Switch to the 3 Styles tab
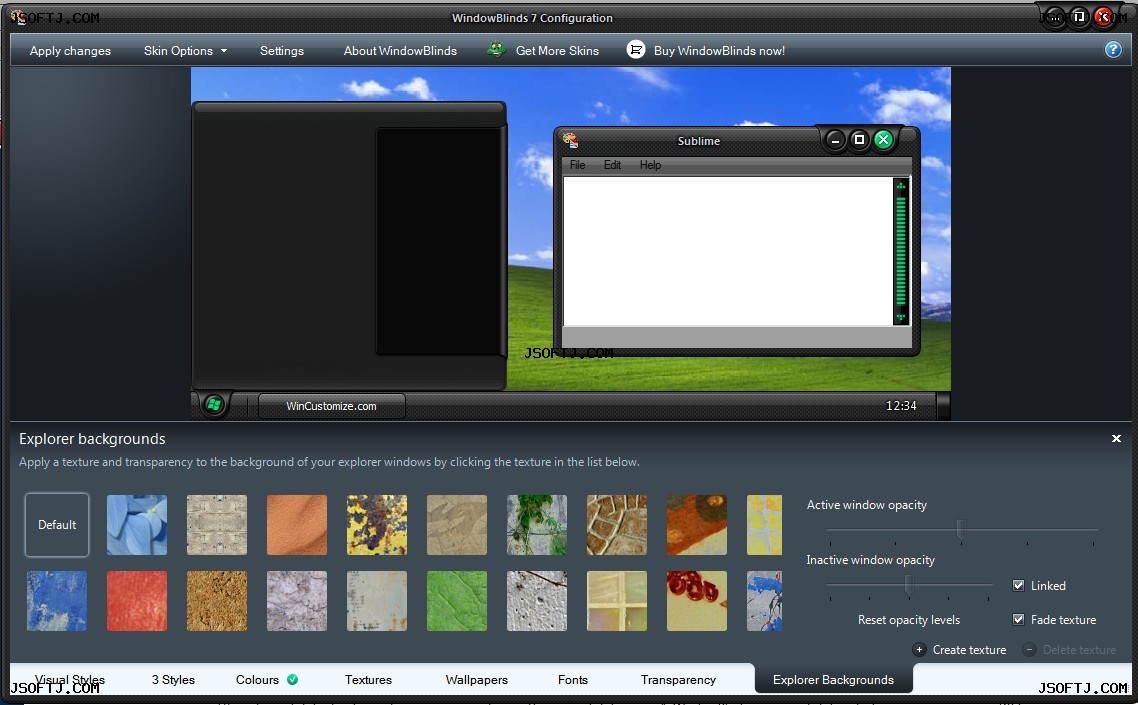The height and width of the screenshot is (705, 1138). pos(173,680)
